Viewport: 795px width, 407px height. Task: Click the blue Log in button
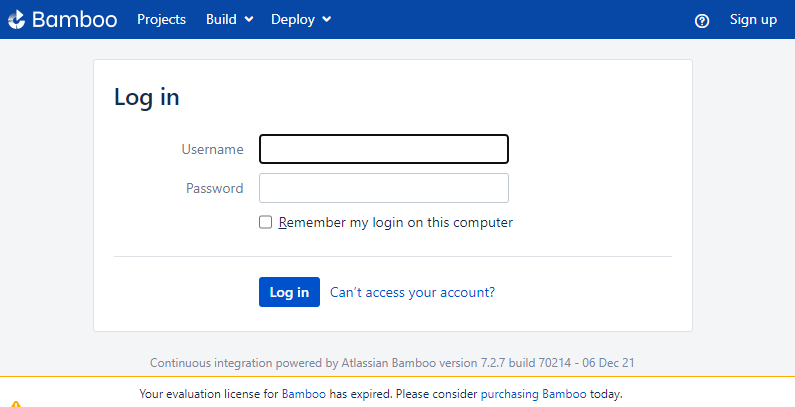click(x=289, y=292)
